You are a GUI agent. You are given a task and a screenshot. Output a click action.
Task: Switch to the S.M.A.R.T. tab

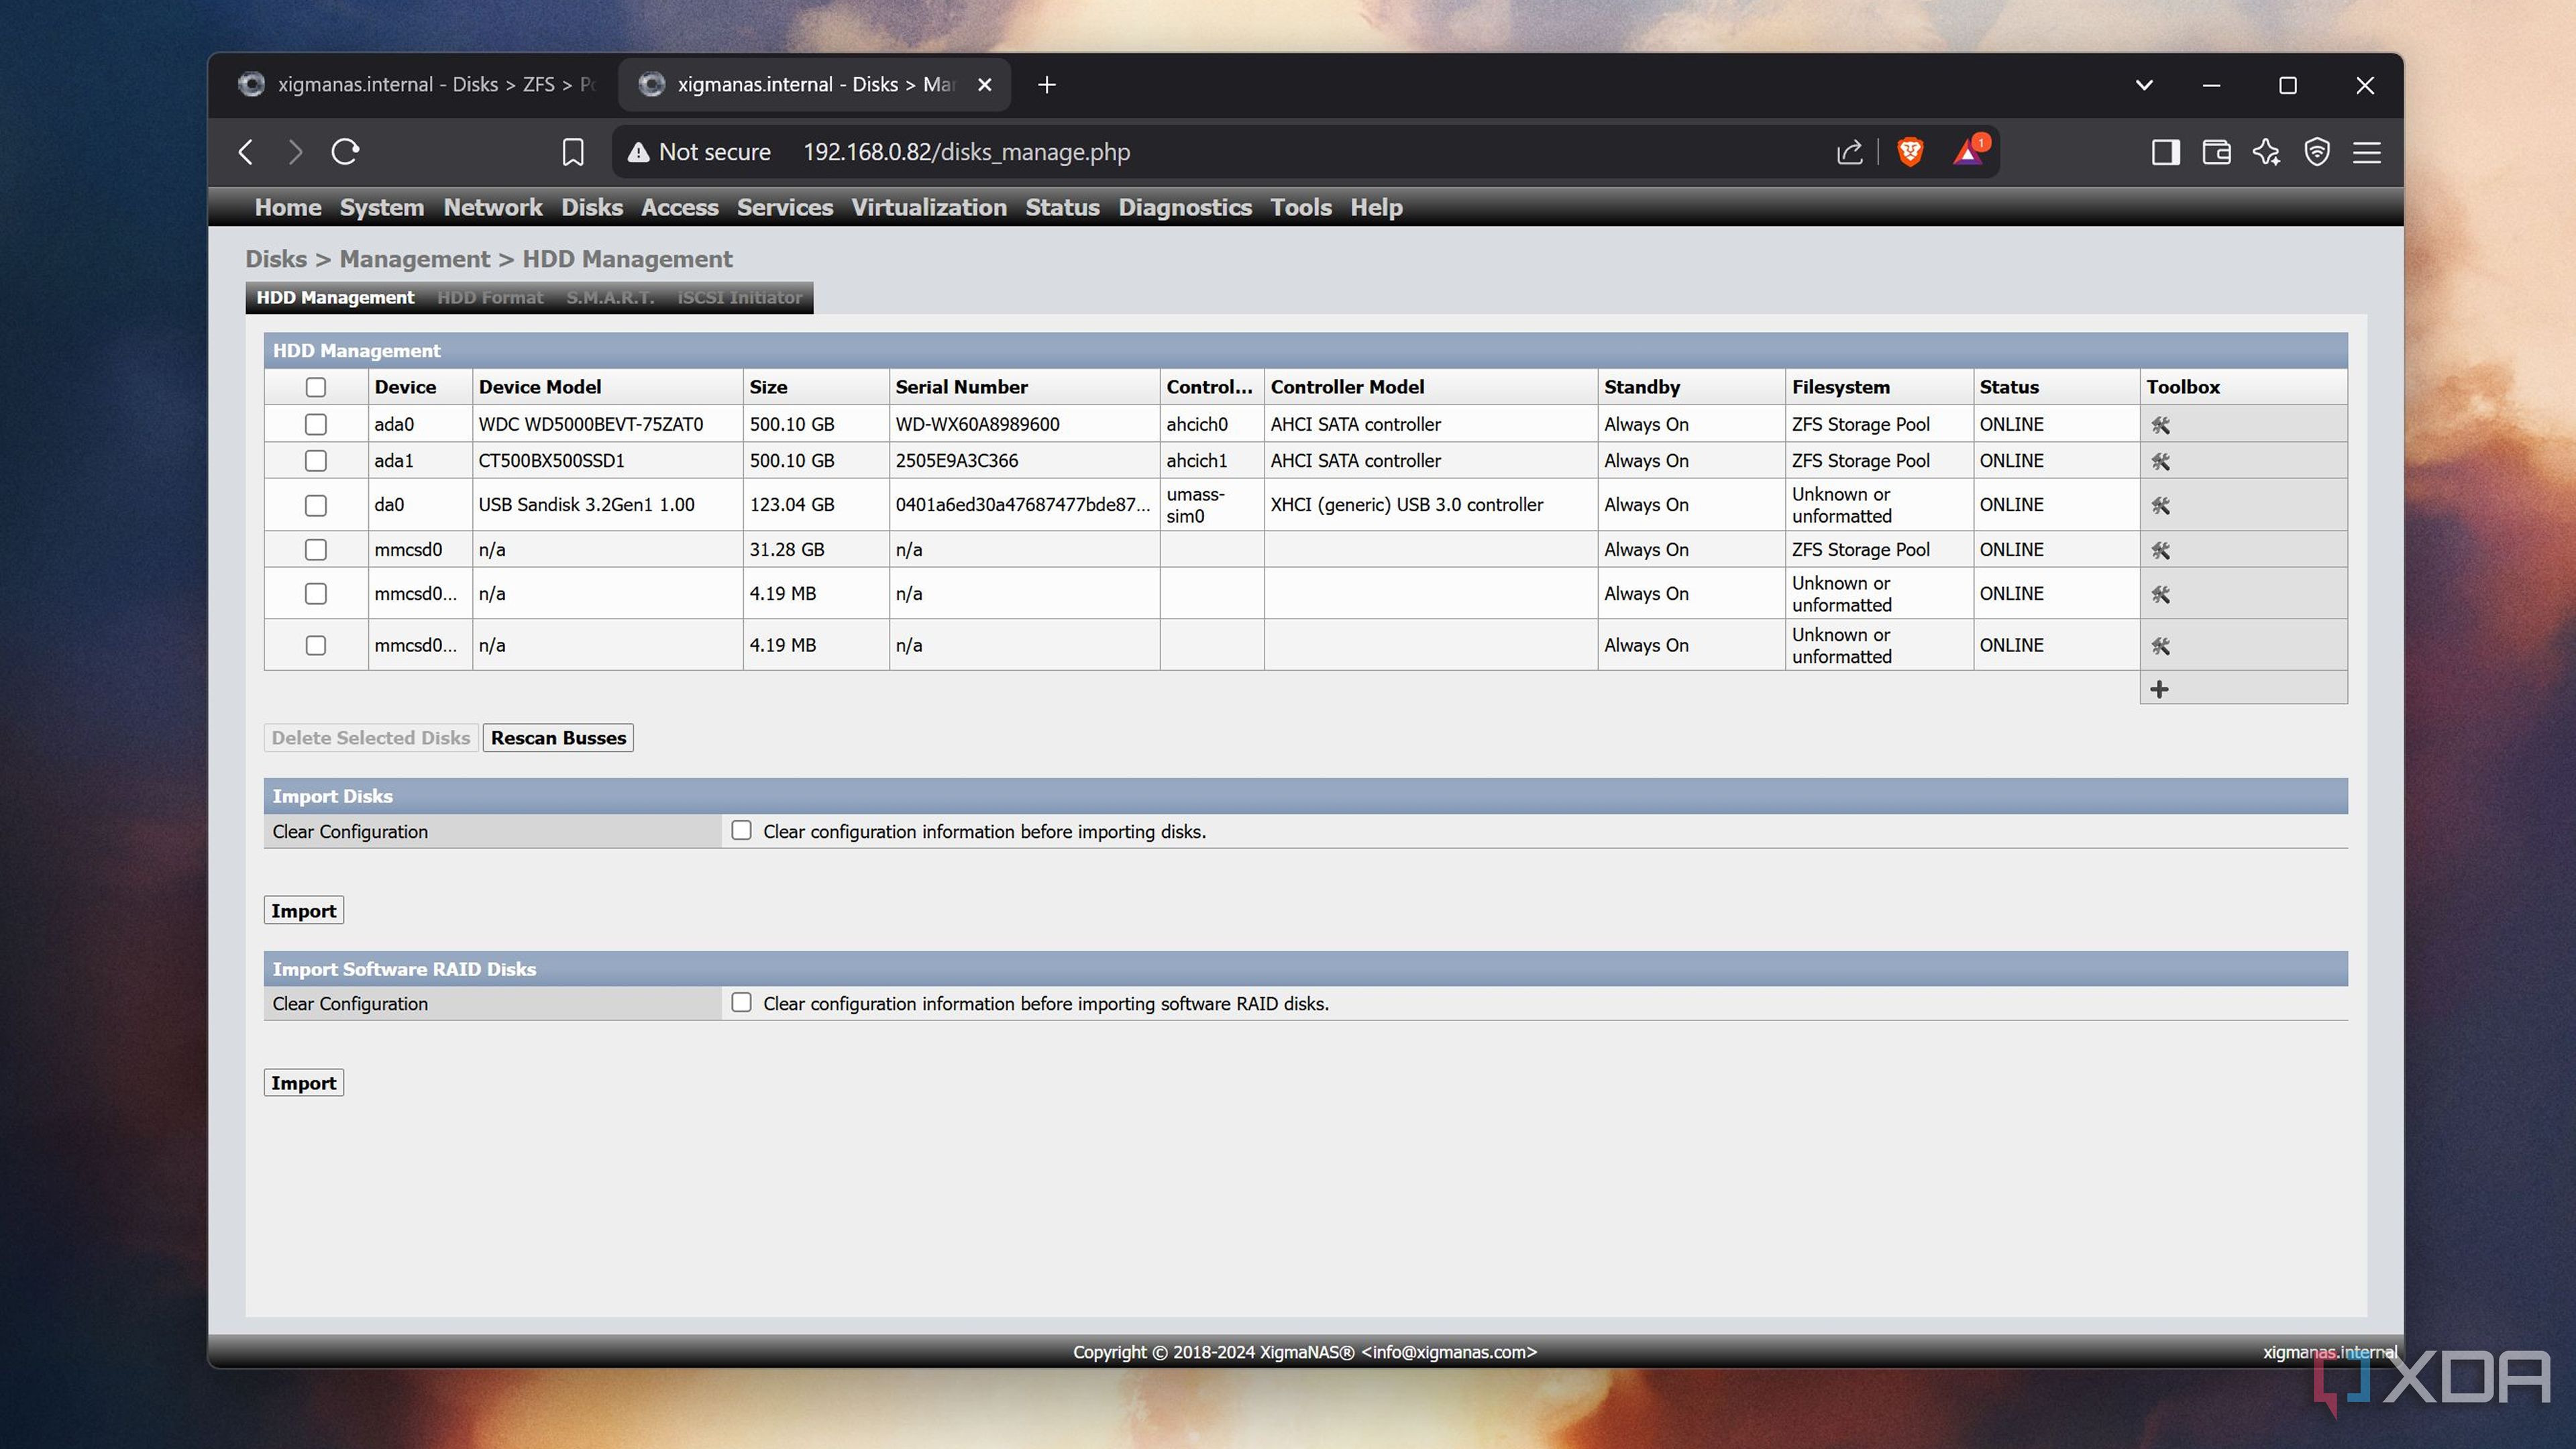pyautogui.click(x=610, y=297)
